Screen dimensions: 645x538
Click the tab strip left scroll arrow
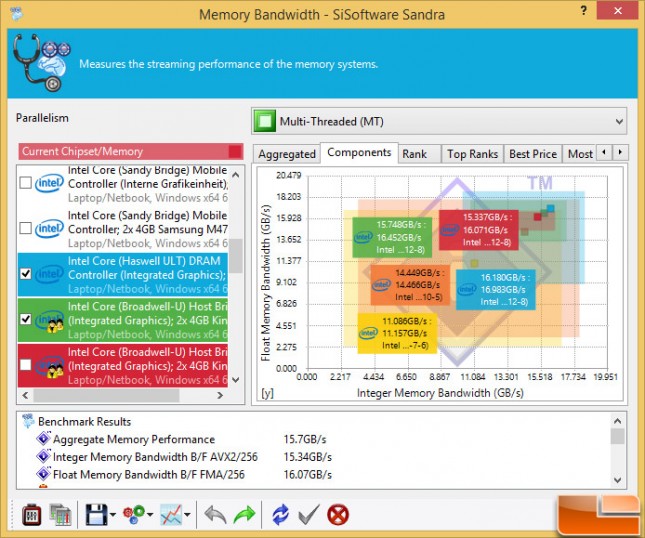[x=604, y=152]
